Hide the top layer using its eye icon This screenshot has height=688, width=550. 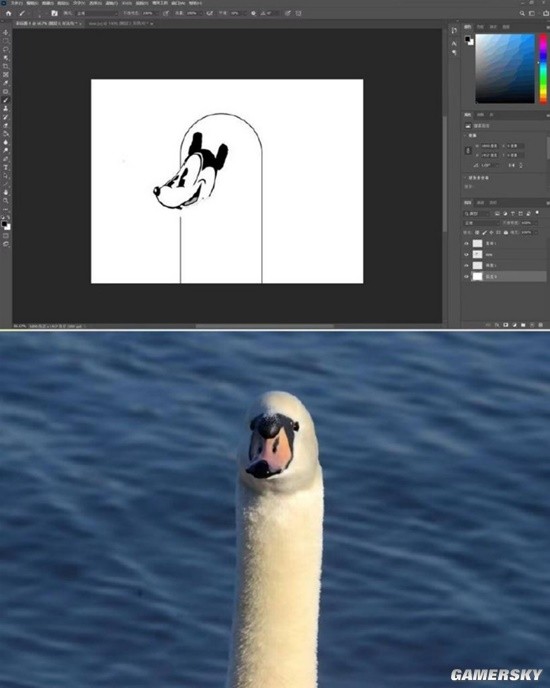coord(466,243)
